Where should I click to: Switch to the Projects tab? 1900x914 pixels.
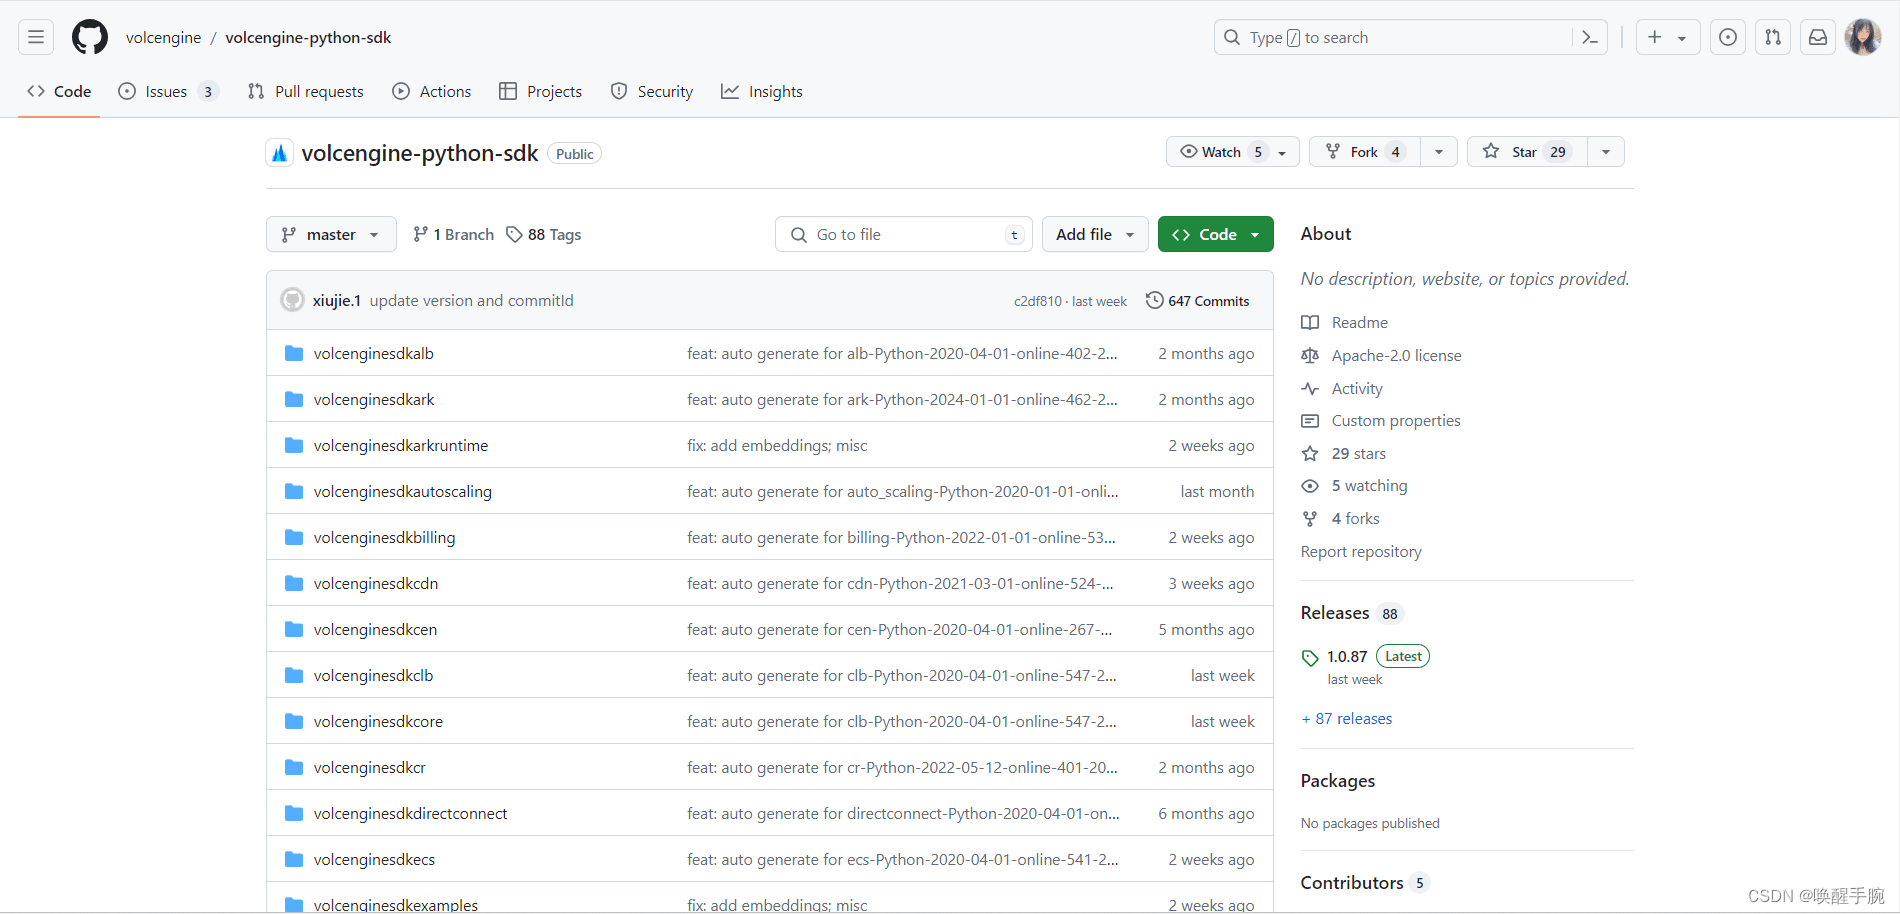click(x=541, y=92)
